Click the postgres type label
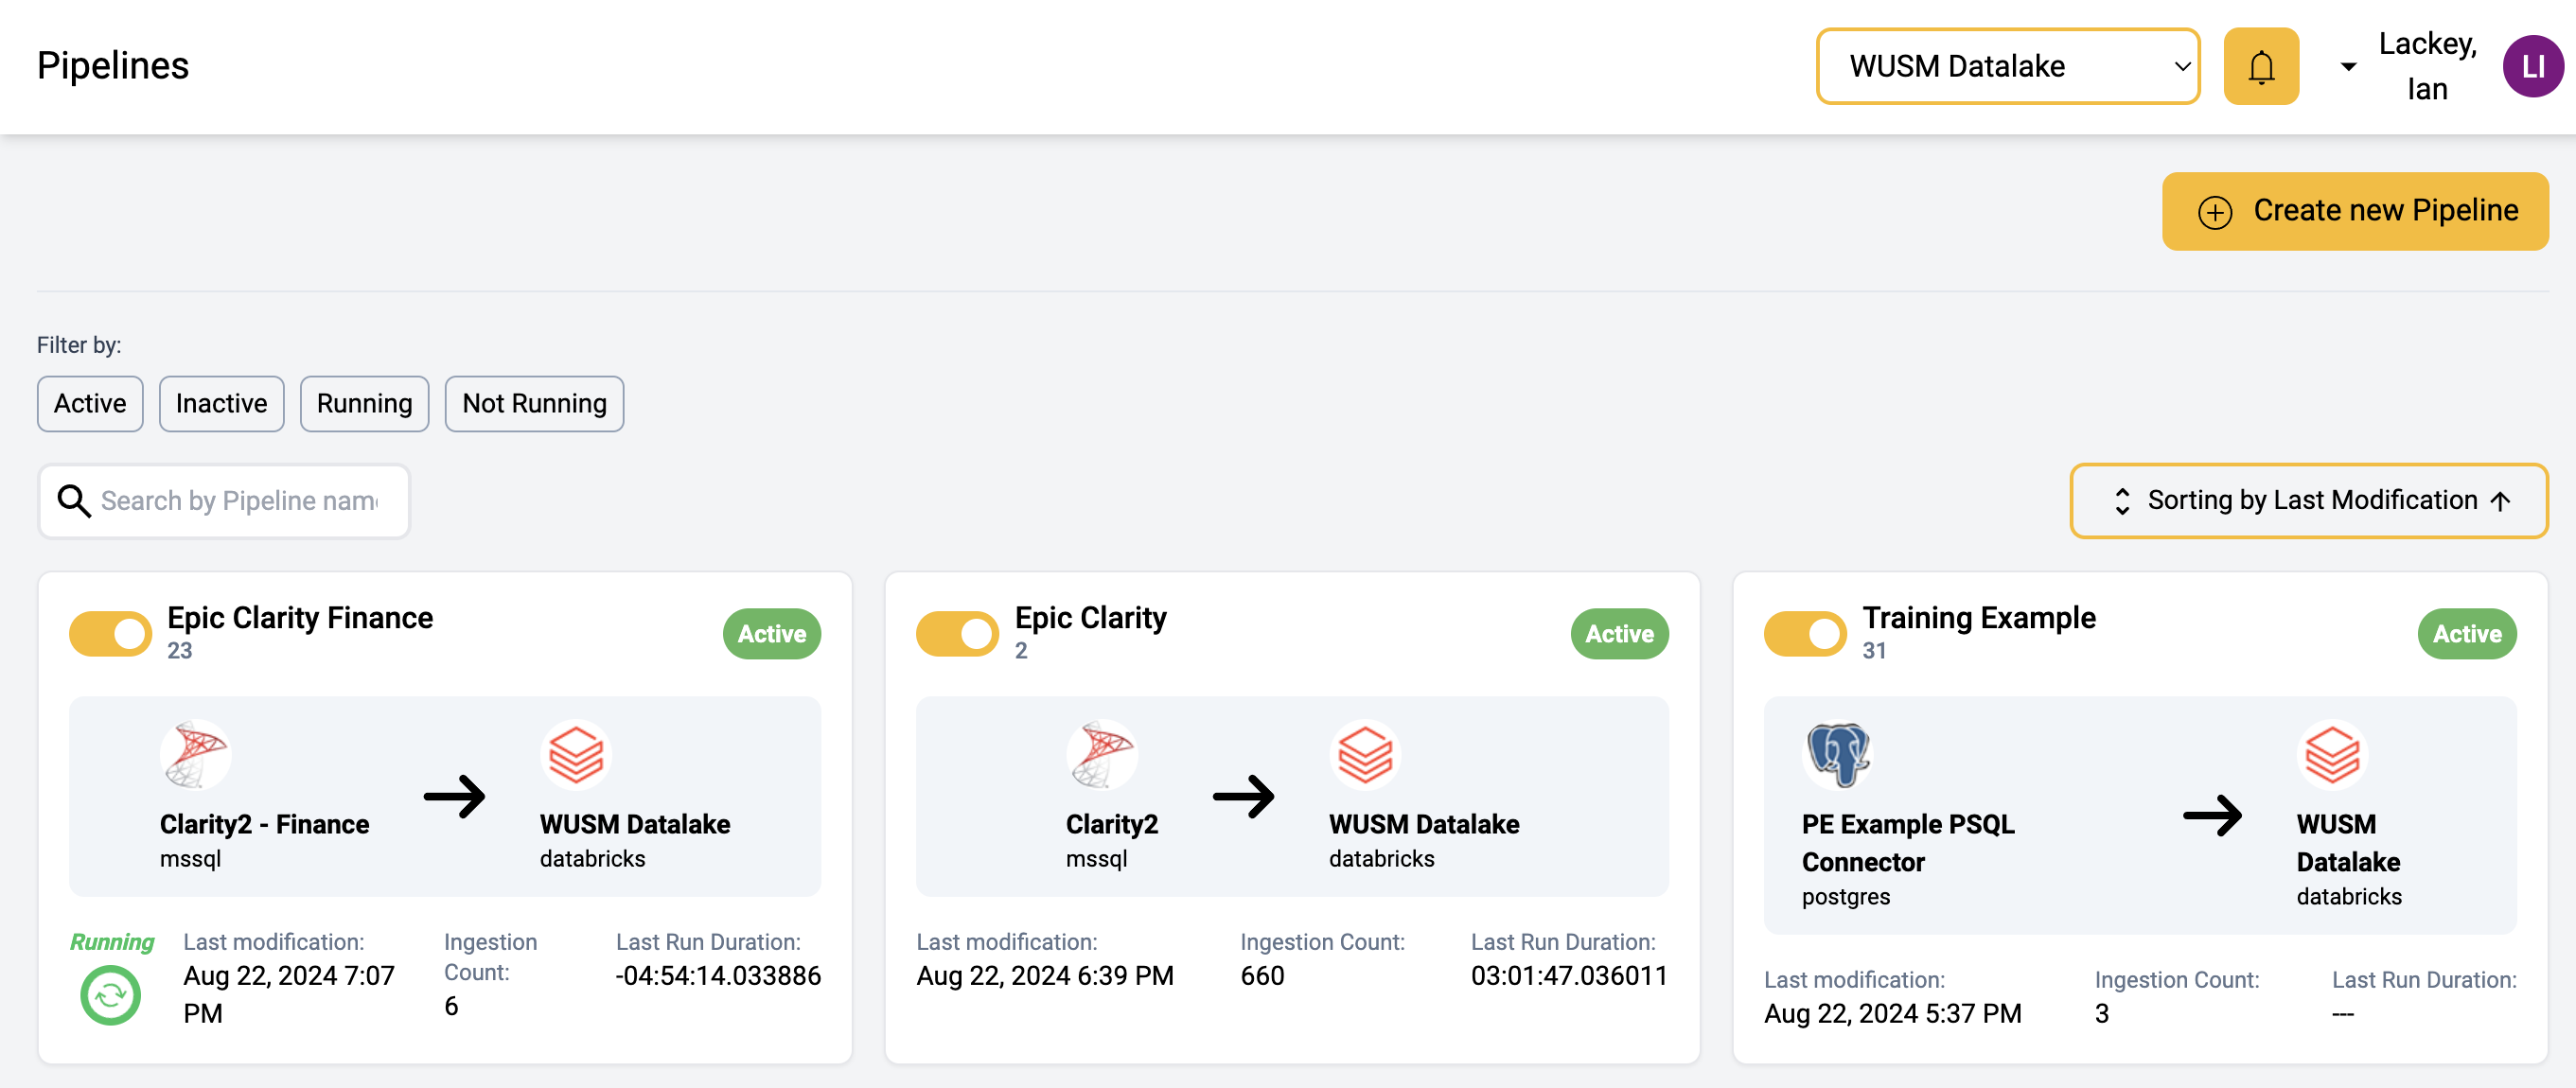 tap(1846, 897)
